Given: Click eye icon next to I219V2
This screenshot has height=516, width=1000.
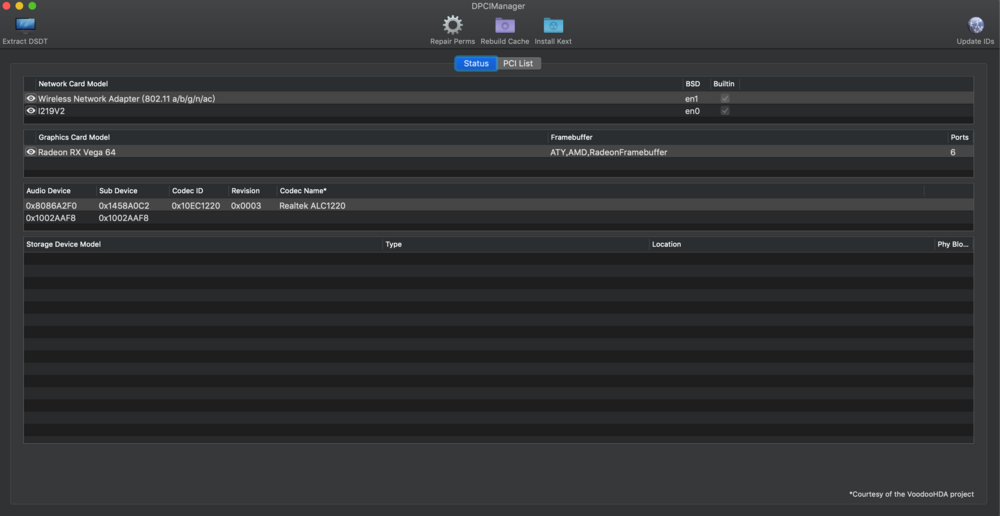Looking at the screenshot, I should pyautogui.click(x=31, y=111).
